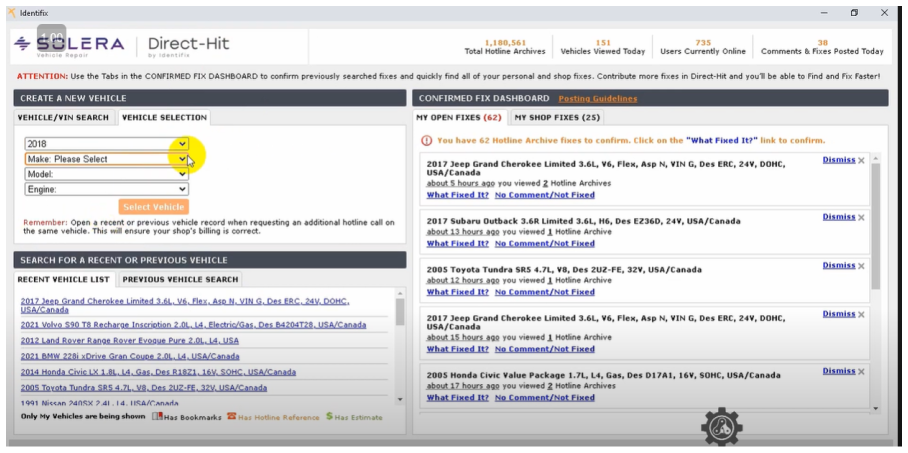Image resolution: width=908 pixels, height=453 pixels.
Task: Close the Jeep fix card viewed 15 hours ago with X
Action: (861, 315)
